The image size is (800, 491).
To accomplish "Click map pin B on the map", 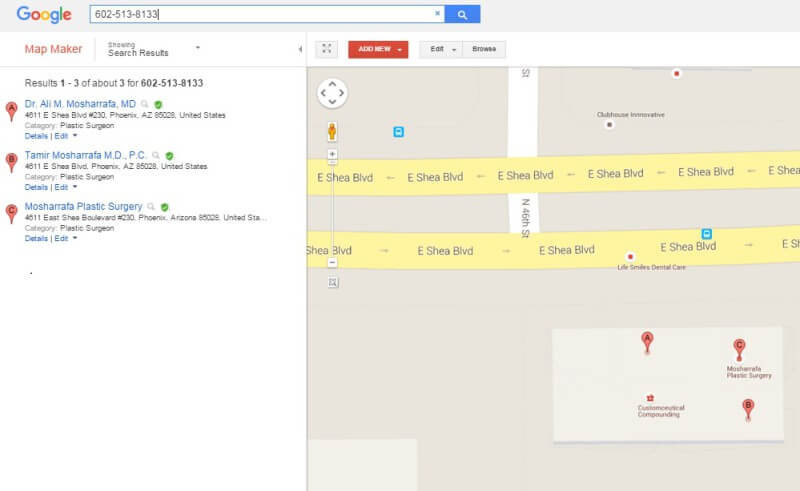I will coord(748,410).
